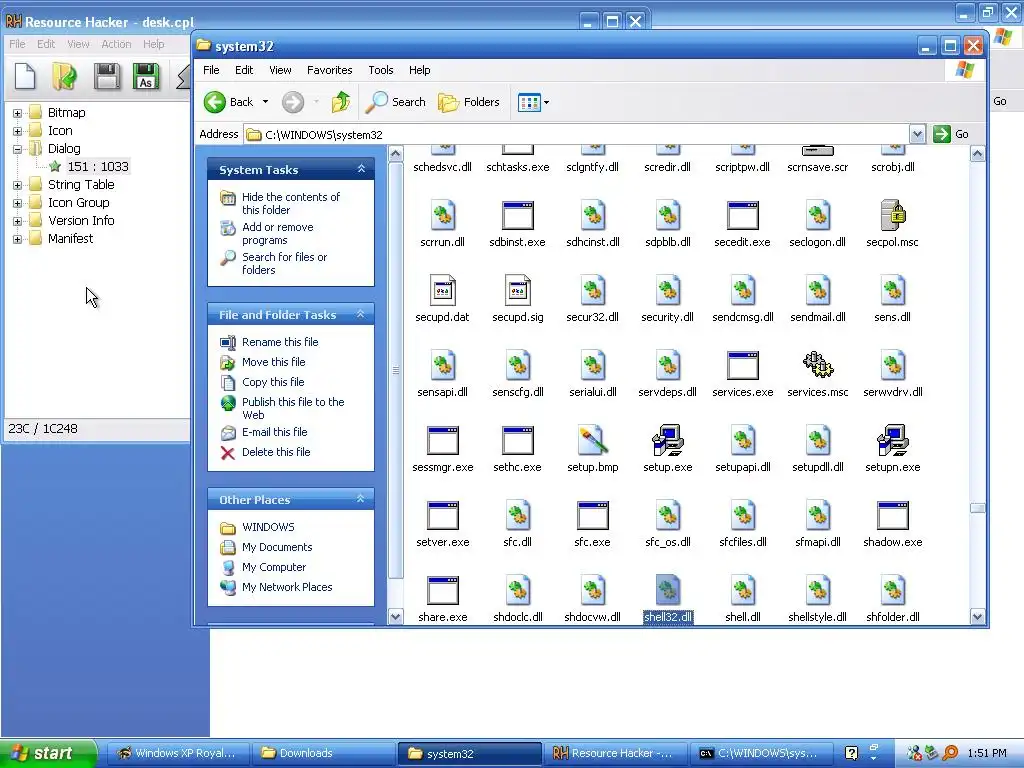Open the View menu in system32 window
The height and width of the screenshot is (768, 1024).
click(280, 70)
